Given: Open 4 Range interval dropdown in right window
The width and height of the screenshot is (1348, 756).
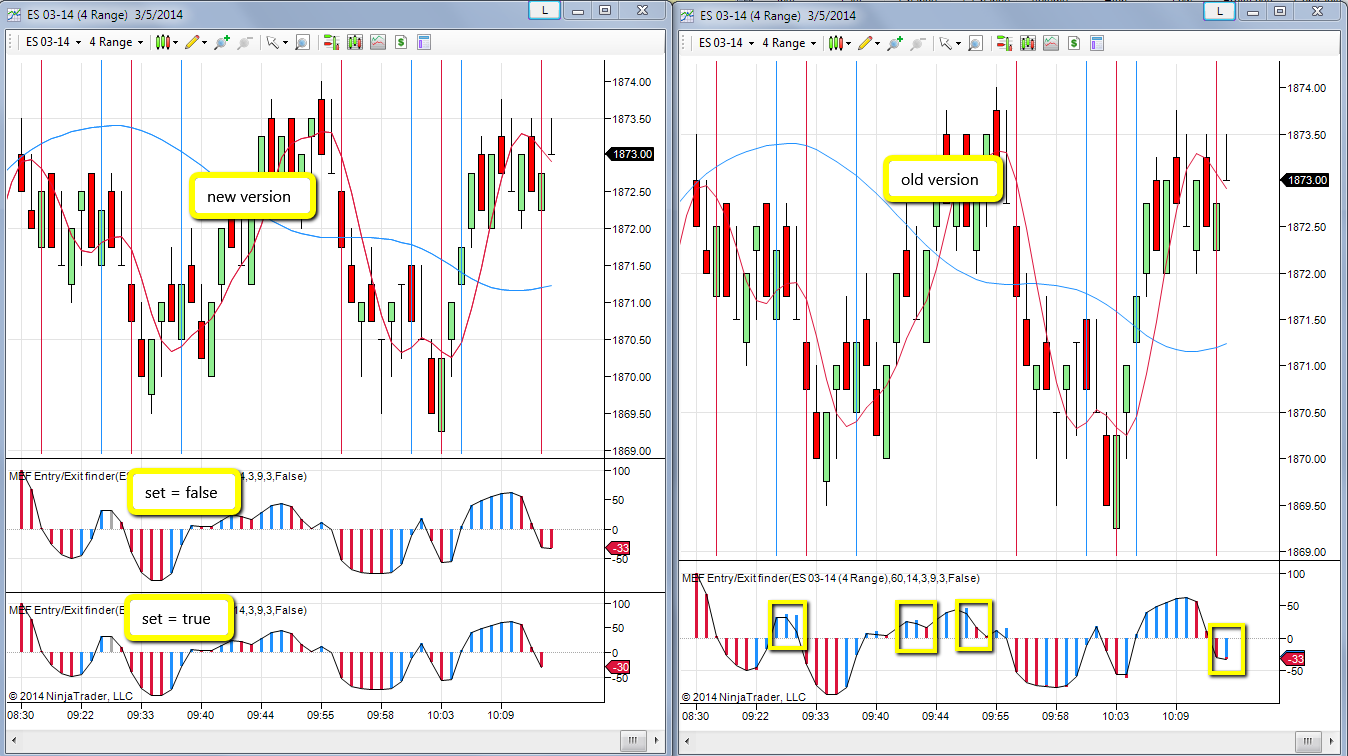Looking at the screenshot, I should click(x=789, y=43).
